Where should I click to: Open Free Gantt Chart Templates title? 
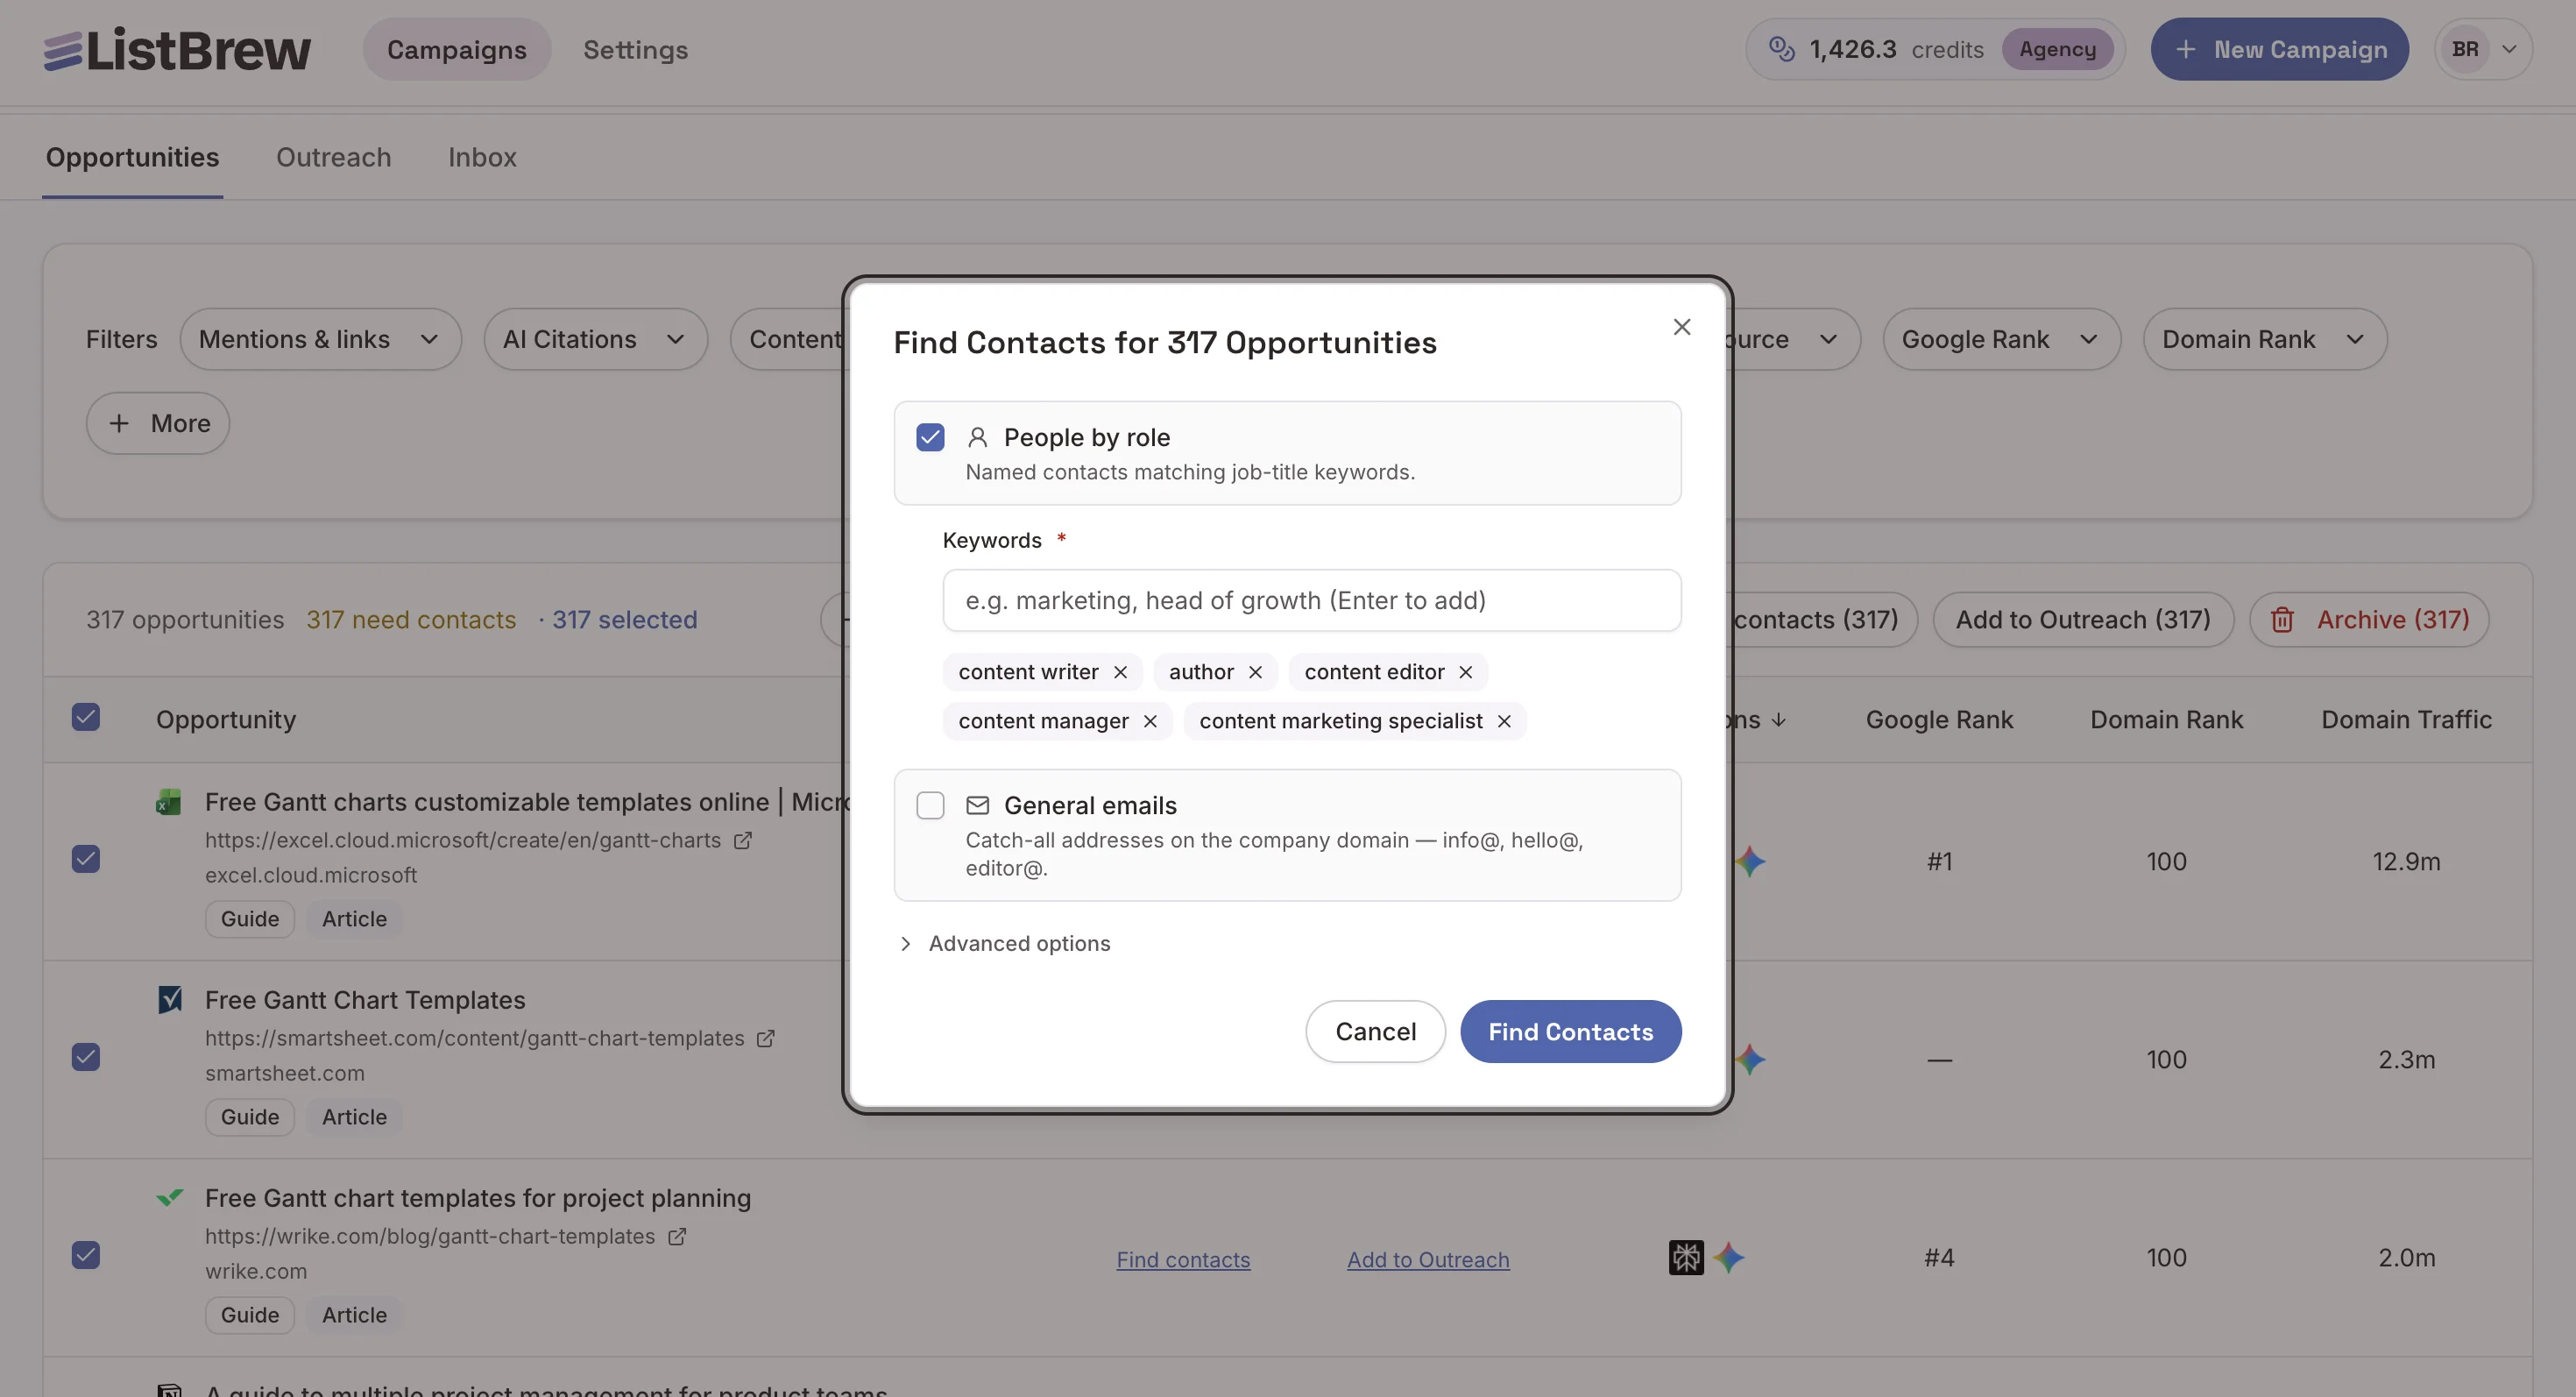click(x=365, y=1000)
